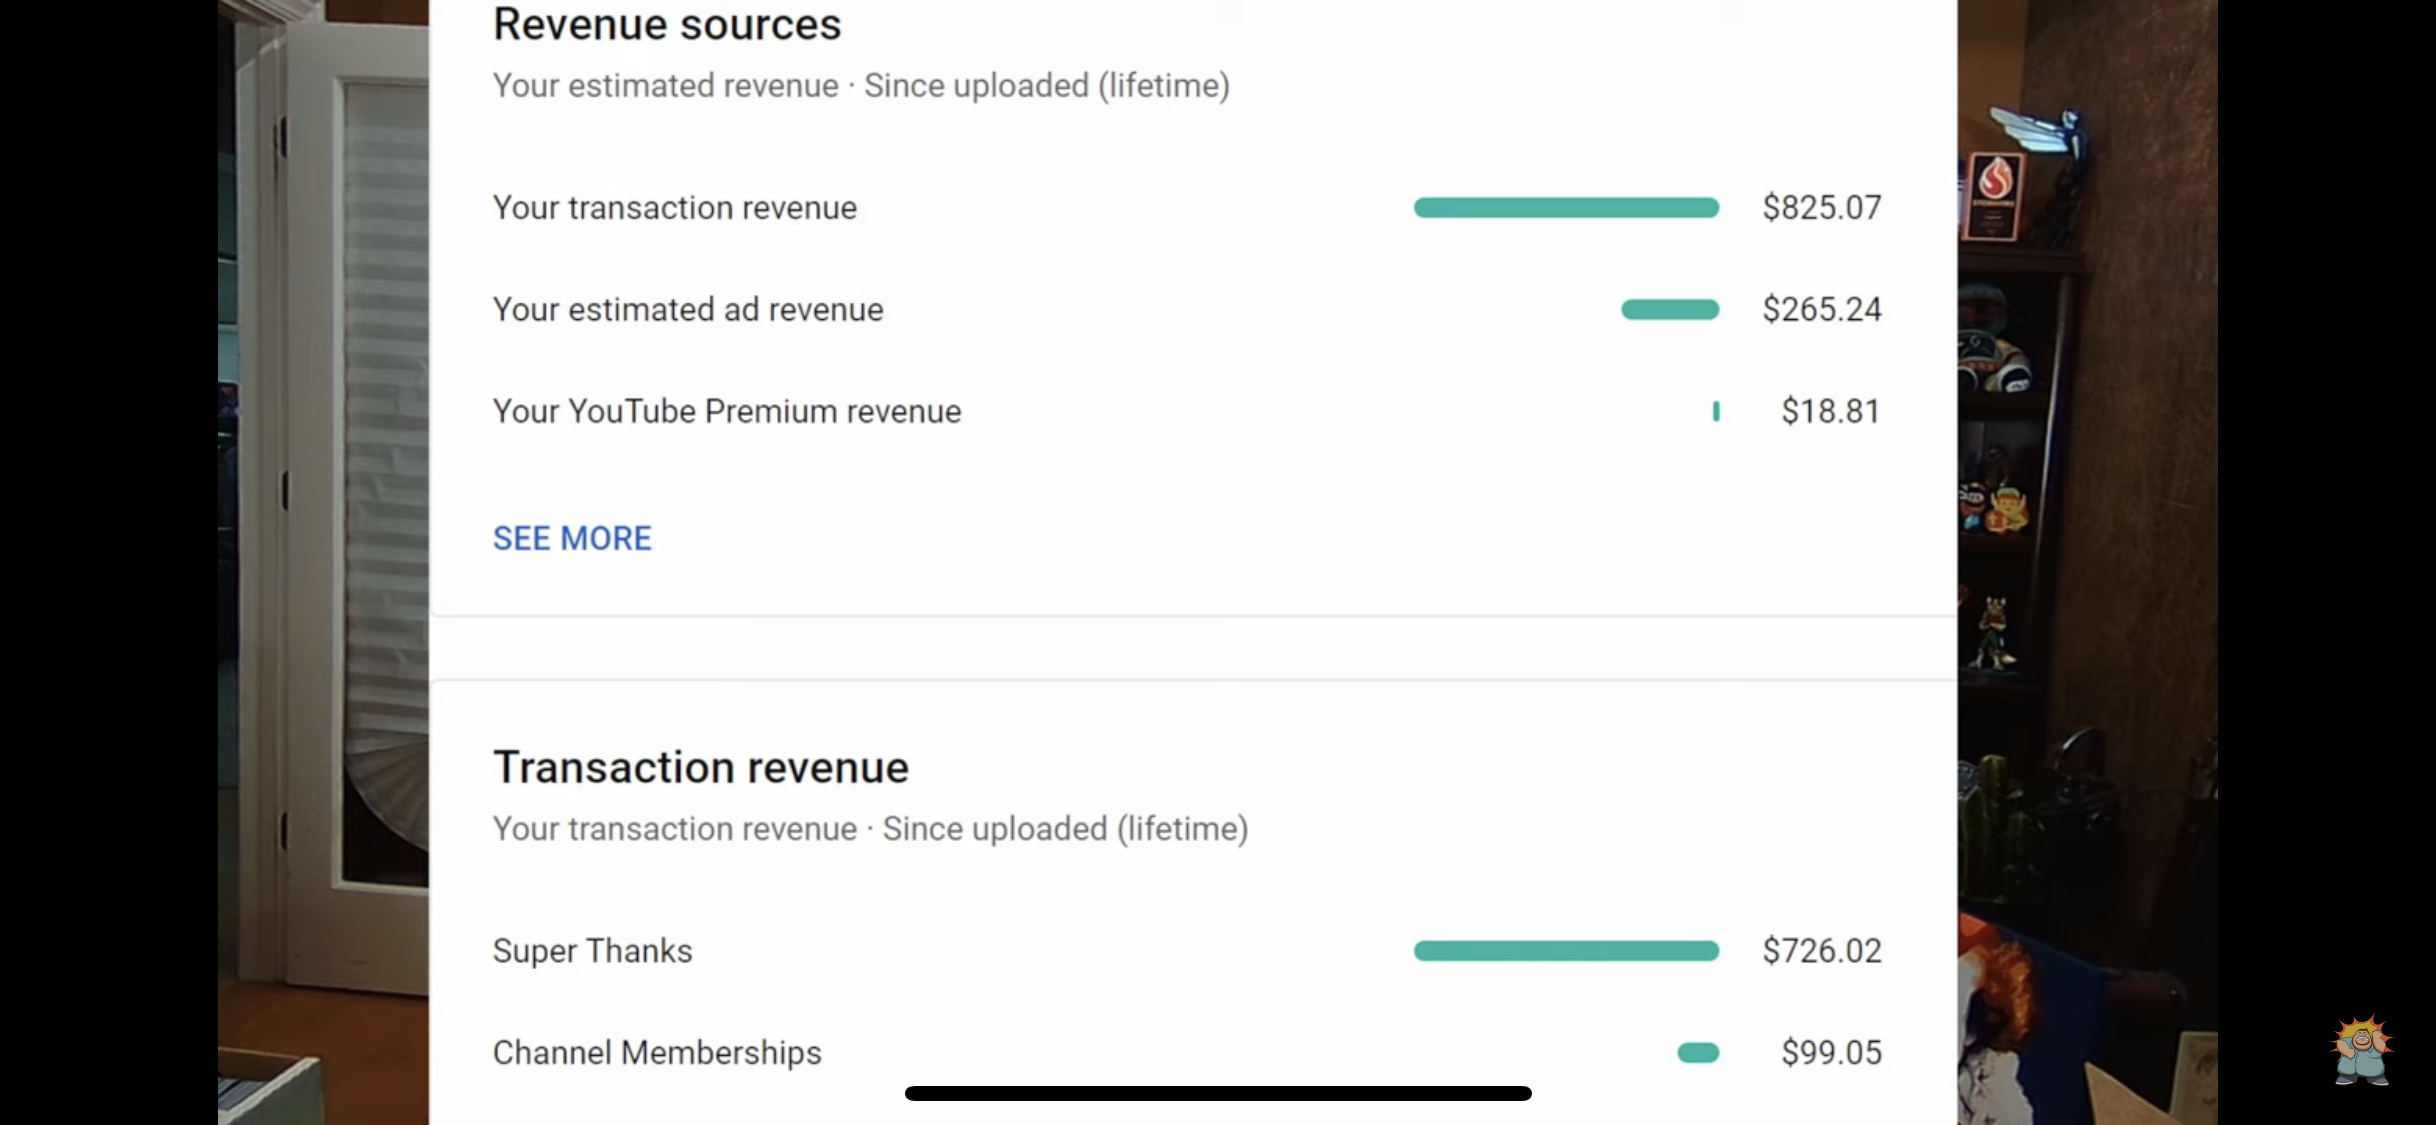Select 'Your YouTube Premium revenue' row label
The width and height of the screenshot is (2436, 1125).
[727, 411]
